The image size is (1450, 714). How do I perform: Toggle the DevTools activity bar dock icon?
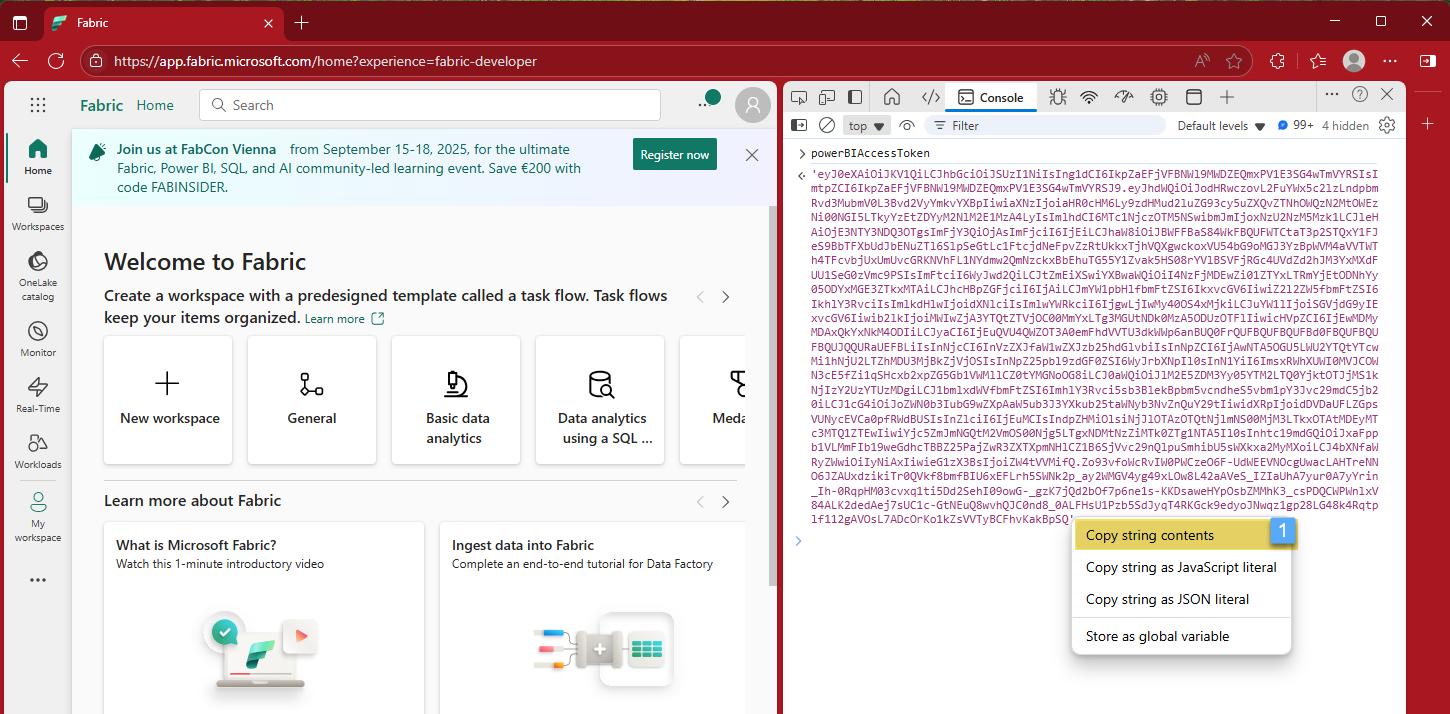tap(855, 97)
